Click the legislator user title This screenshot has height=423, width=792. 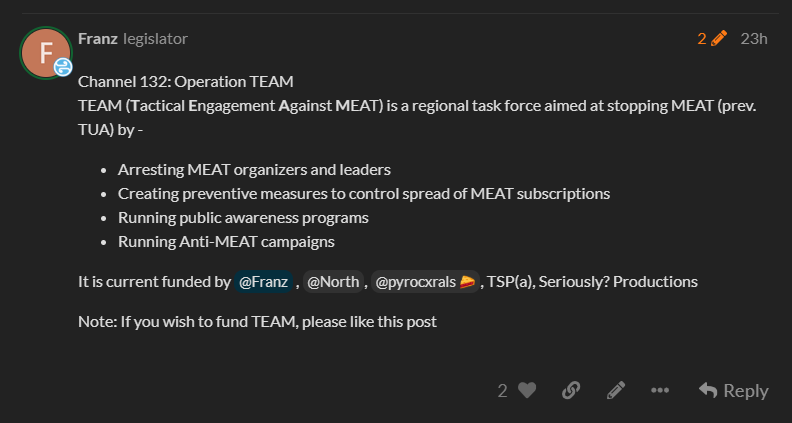pos(156,39)
